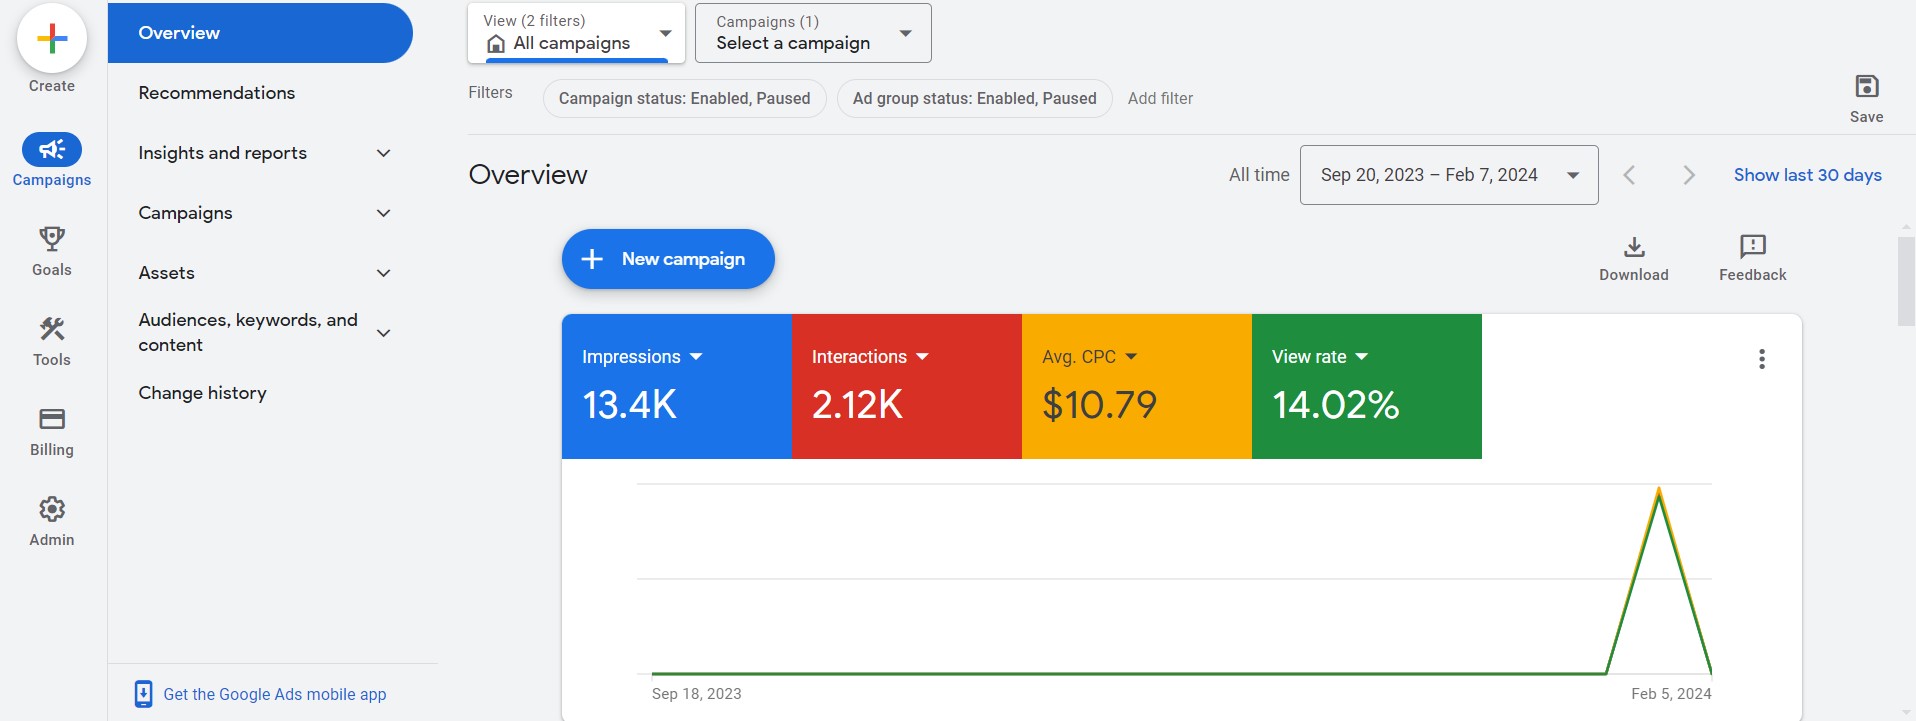Click the Save icon
This screenshot has width=1916, height=721.
tap(1866, 87)
